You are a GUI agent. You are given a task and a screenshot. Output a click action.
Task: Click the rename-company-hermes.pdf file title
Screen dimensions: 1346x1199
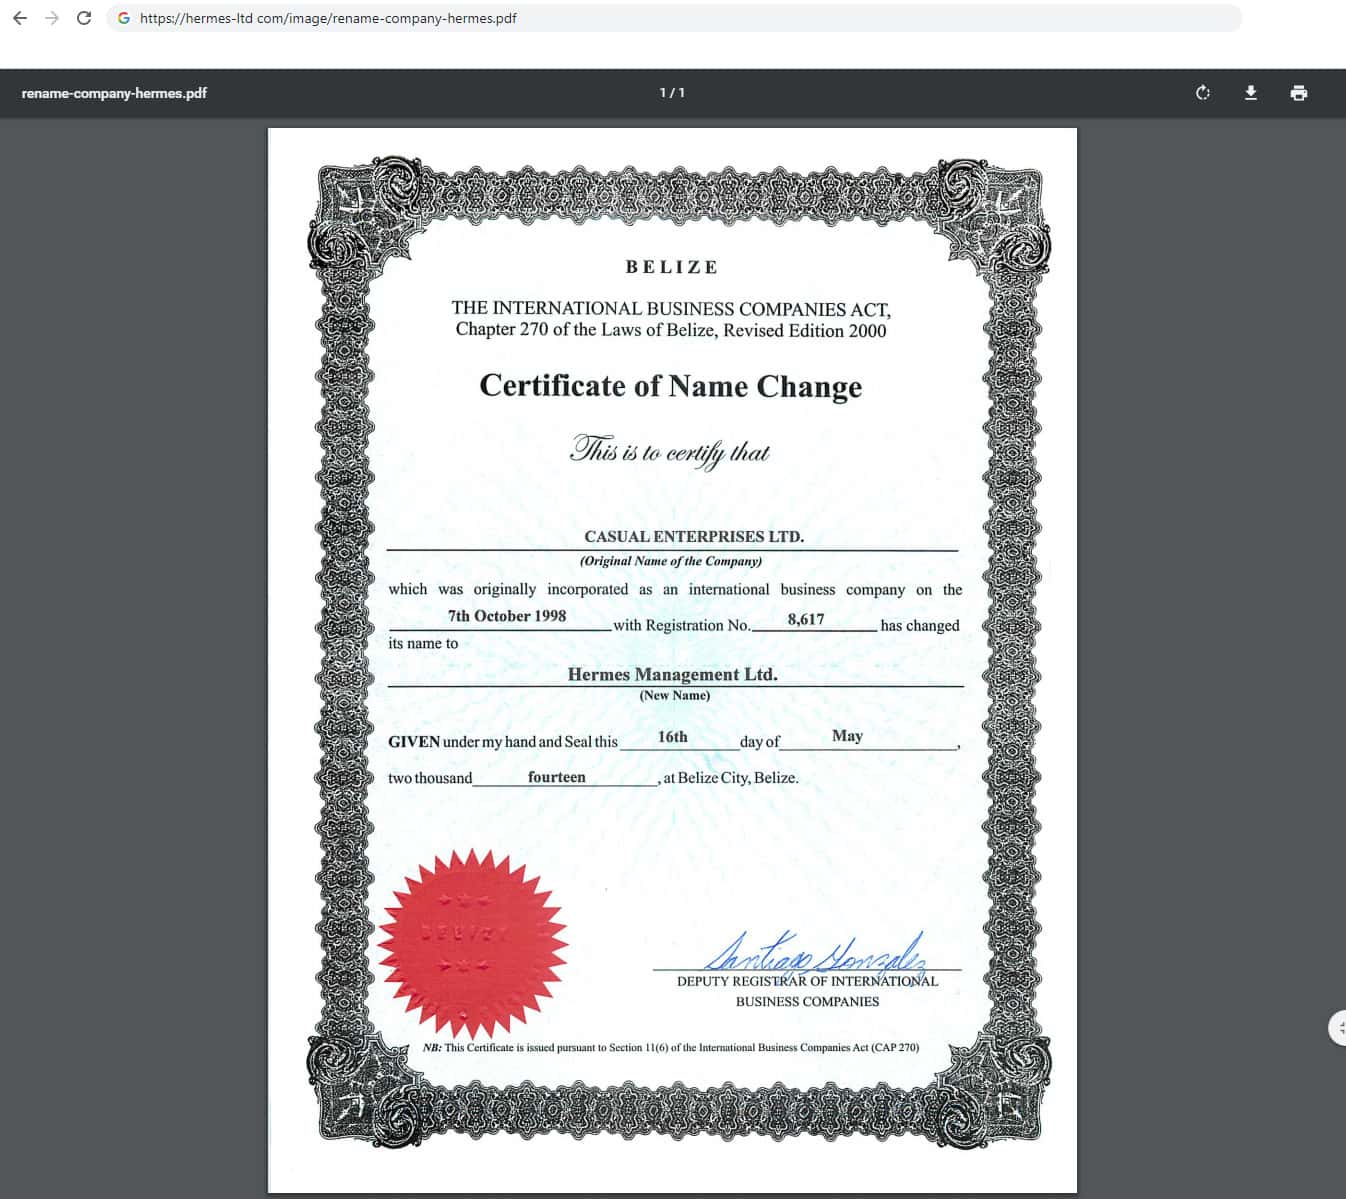point(114,93)
